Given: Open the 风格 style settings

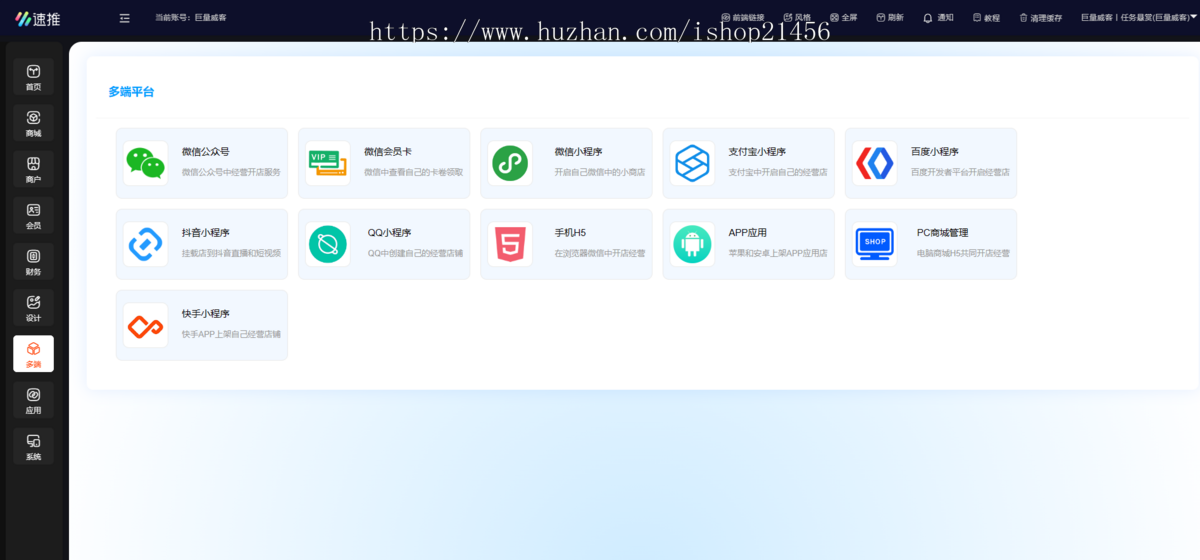Looking at the screenshot, I should (x=797, y=17).
